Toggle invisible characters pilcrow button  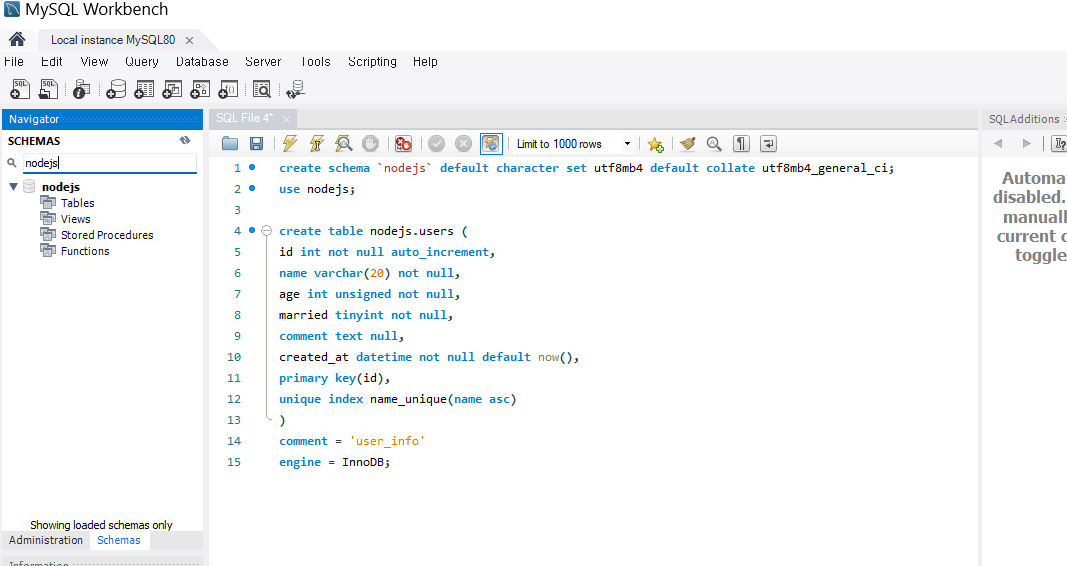tap(741, 144)
